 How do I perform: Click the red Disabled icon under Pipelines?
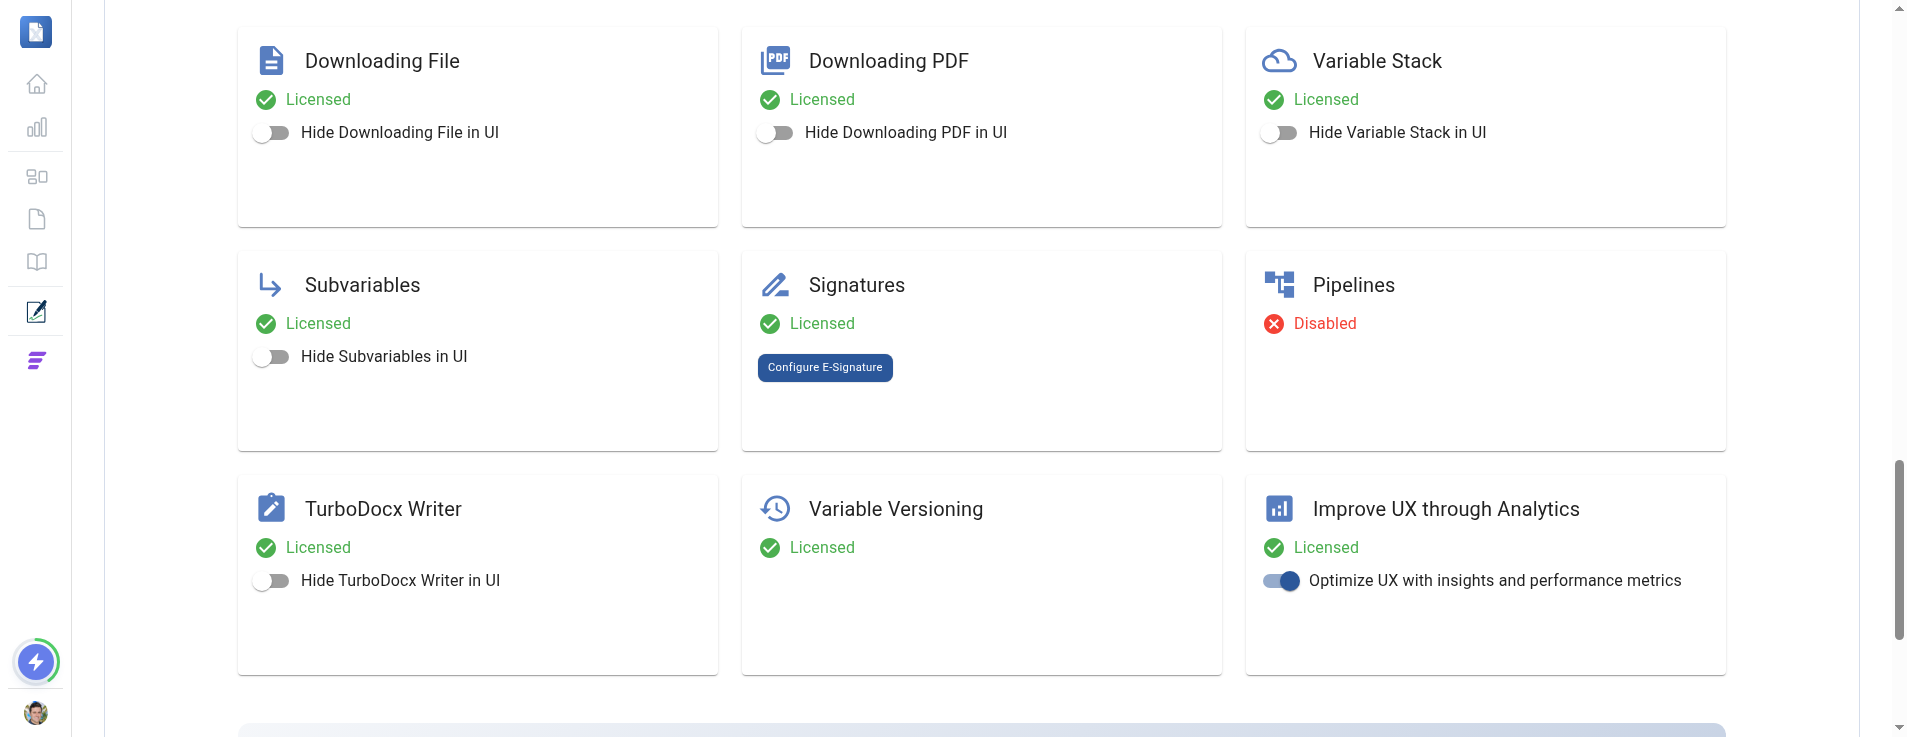point(1274,324)
